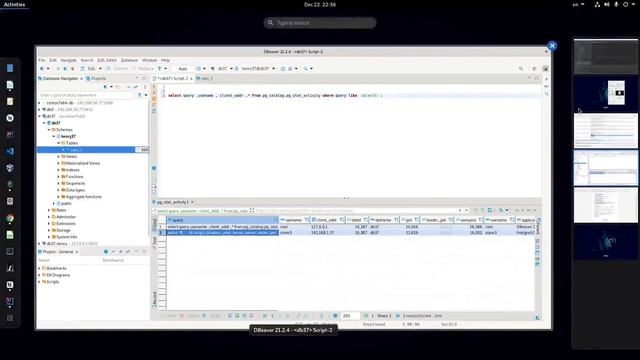Open the Help menu

[x=165, y=60]
